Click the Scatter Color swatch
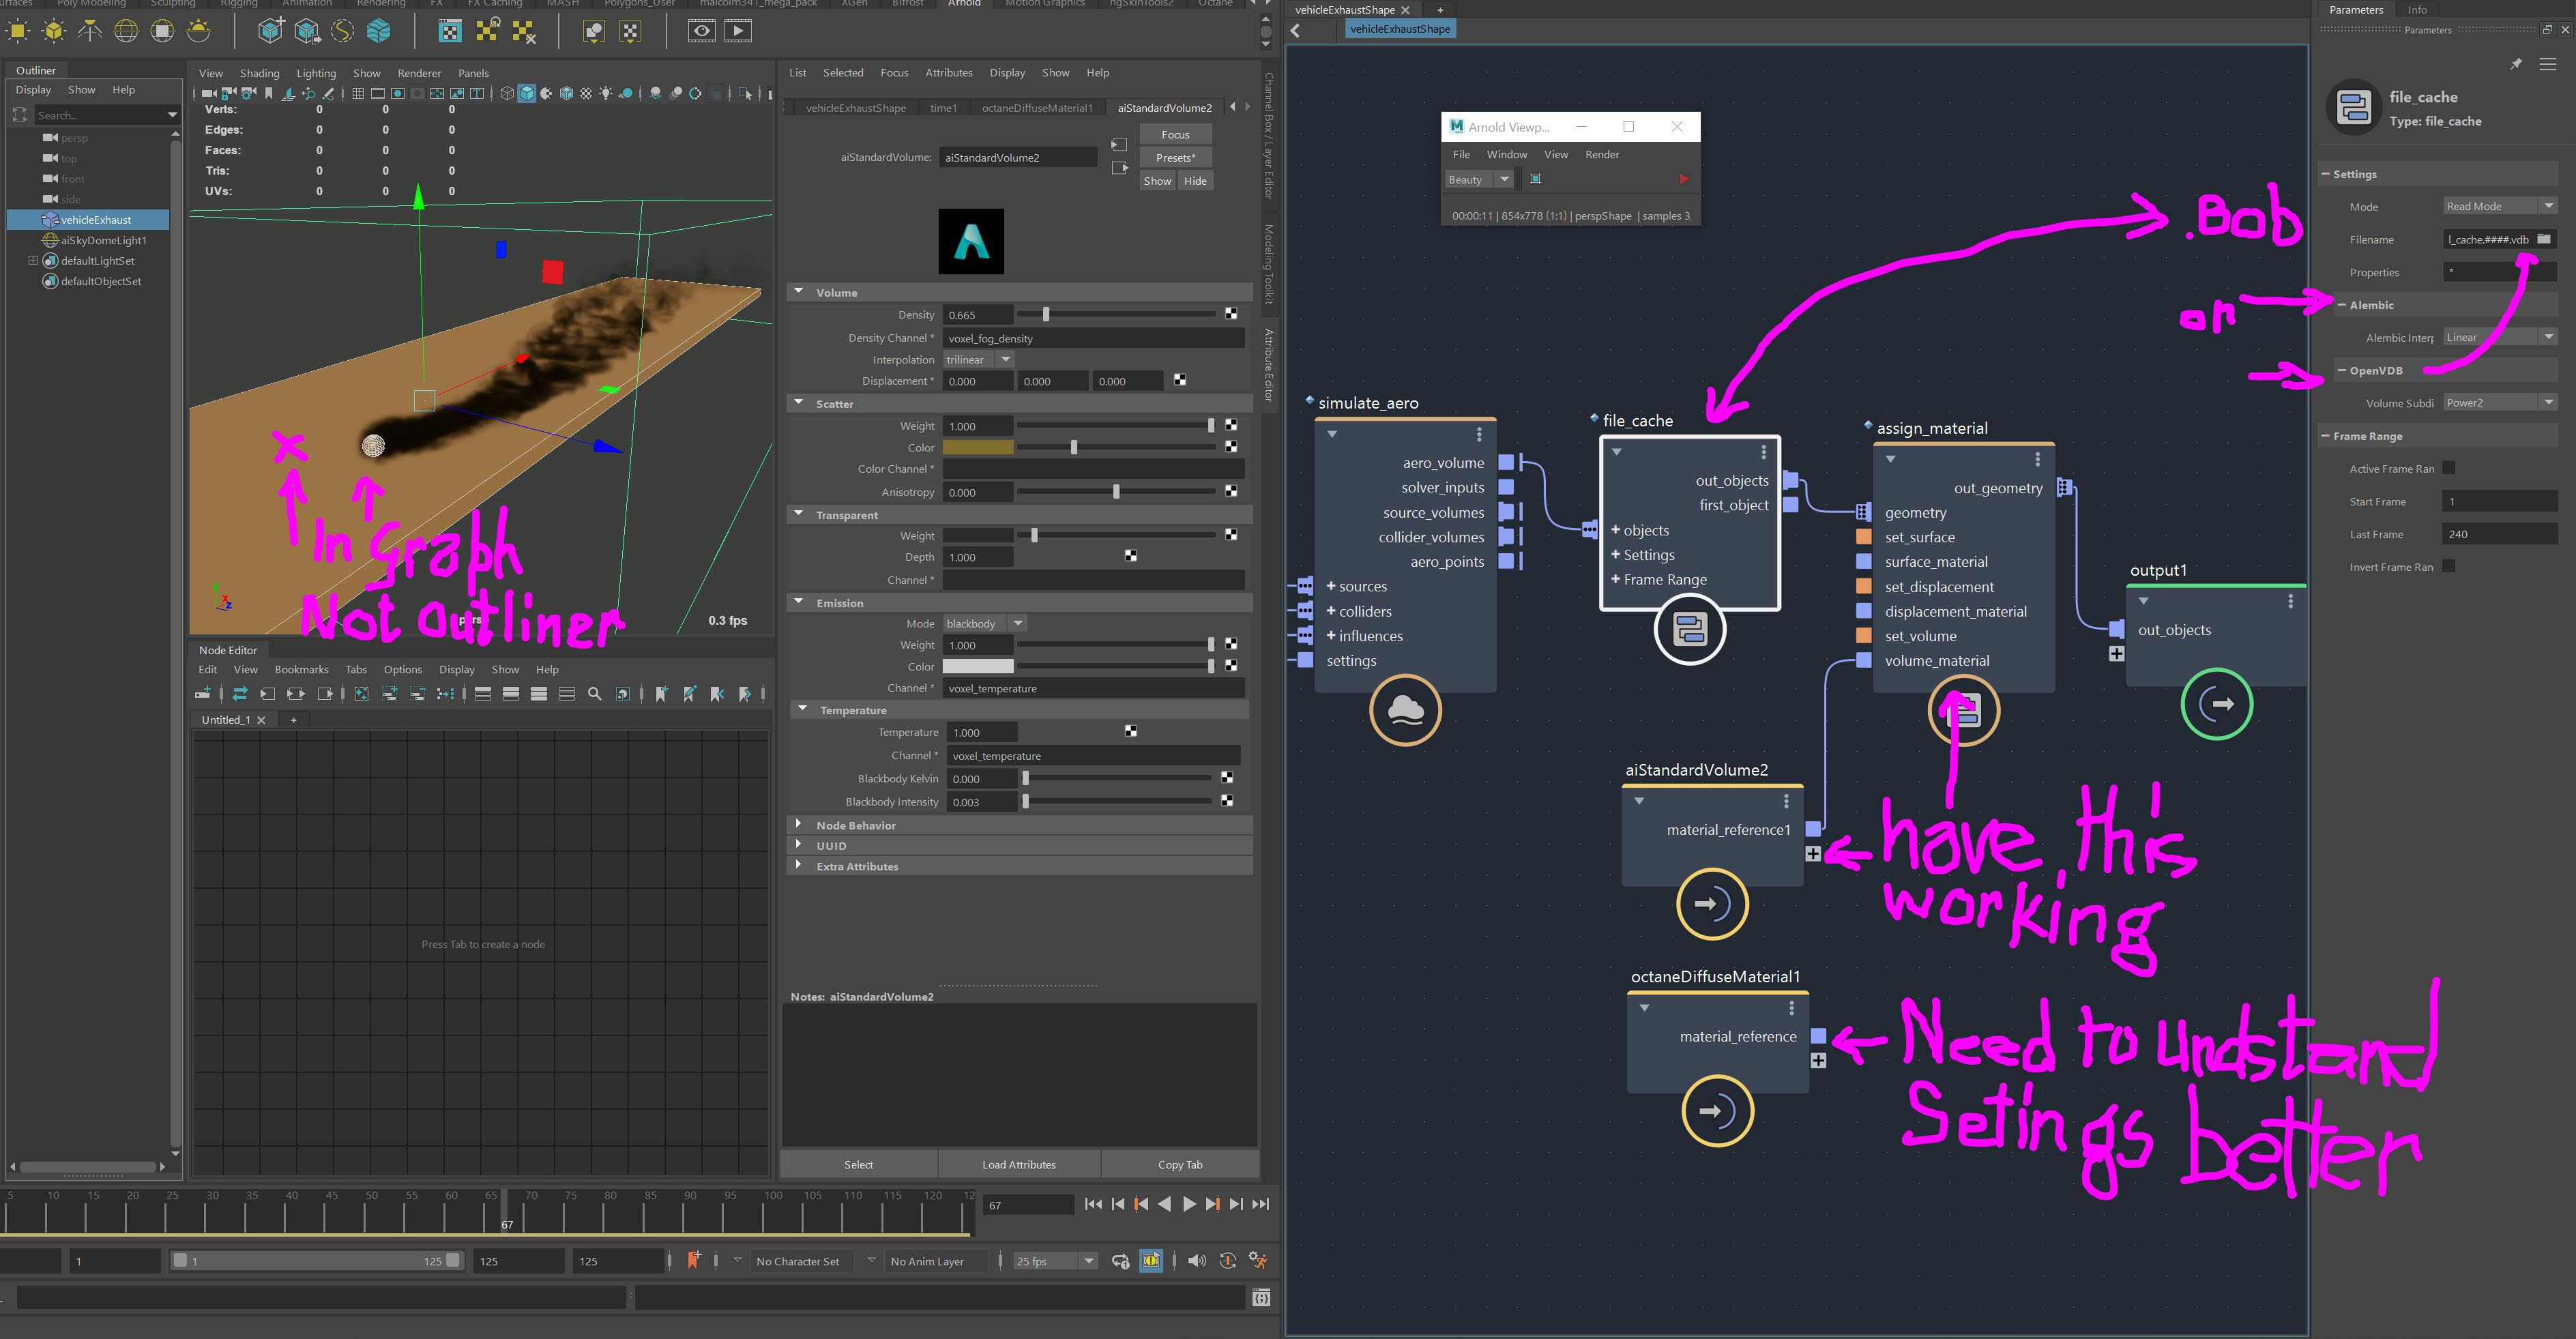2576x1339 pixels. (978, 447)
